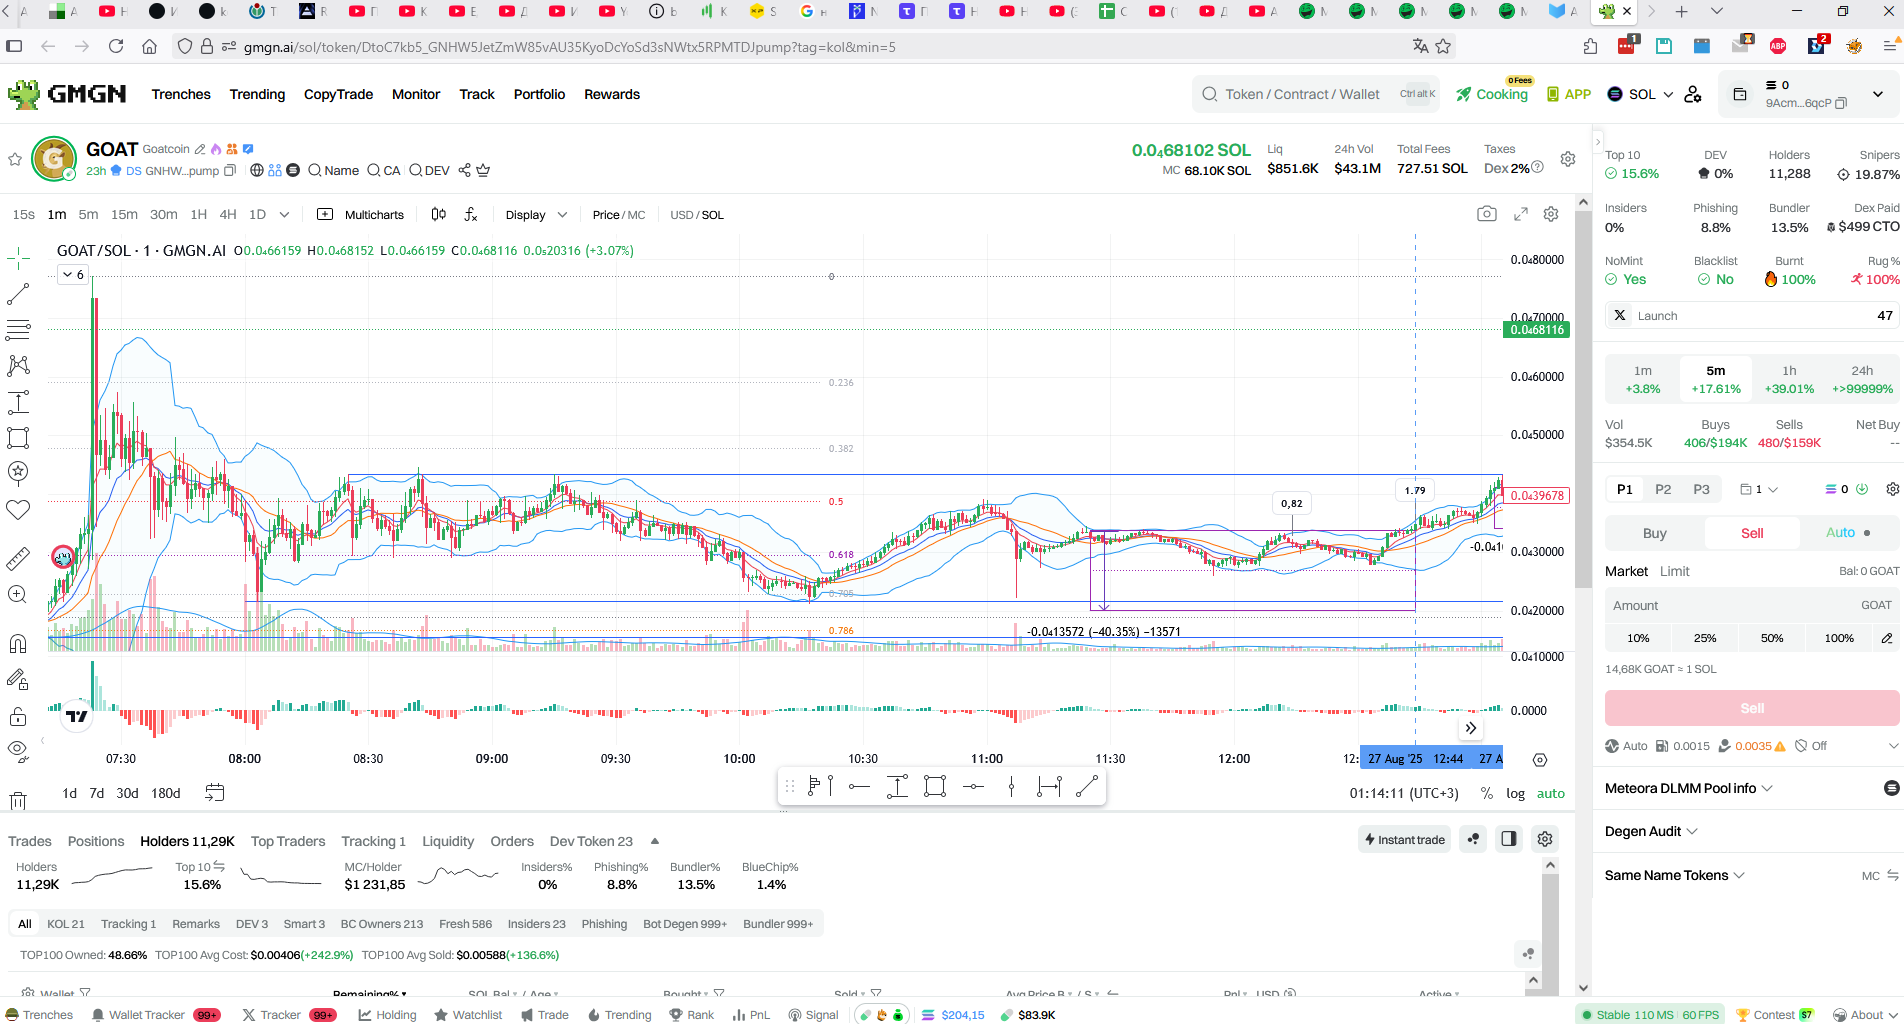Toggle percent scale on price axis

1487,793
